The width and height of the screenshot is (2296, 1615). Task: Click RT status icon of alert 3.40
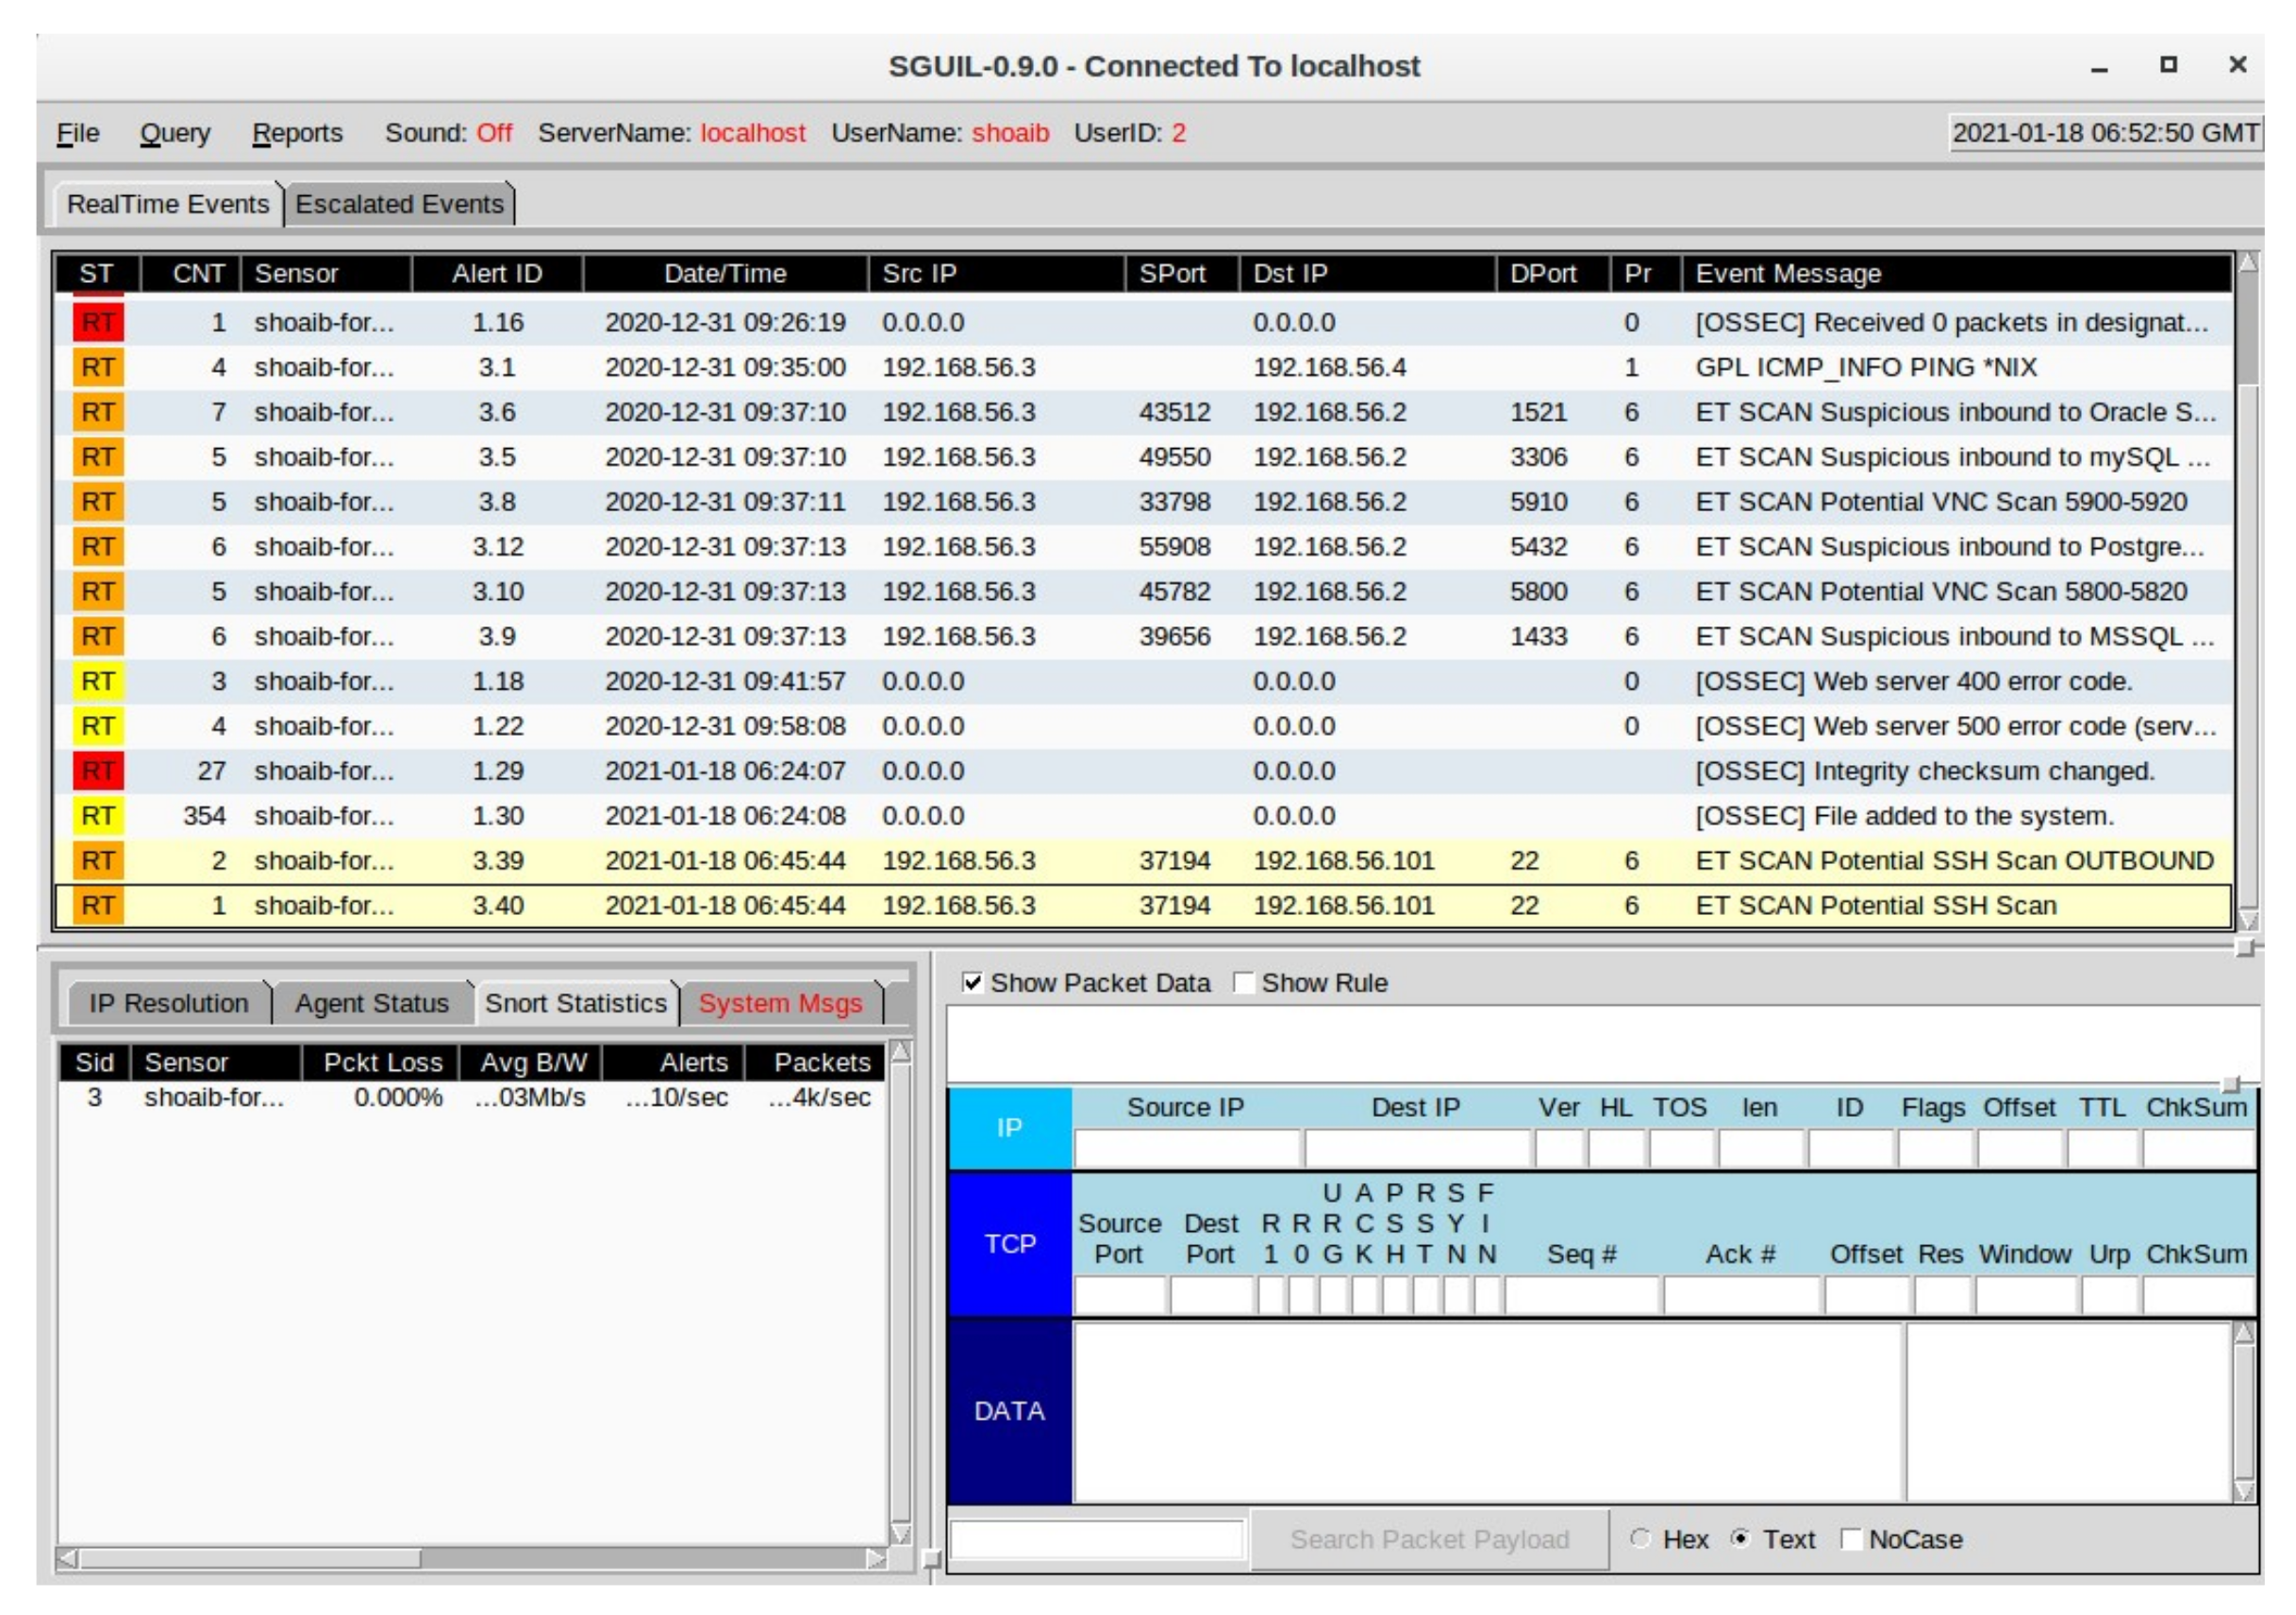coord(97,906)
